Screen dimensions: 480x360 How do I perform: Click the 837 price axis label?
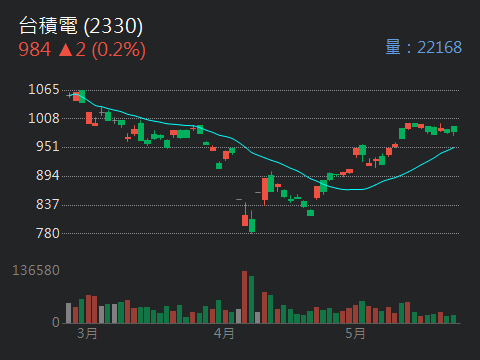coord(48,204)
